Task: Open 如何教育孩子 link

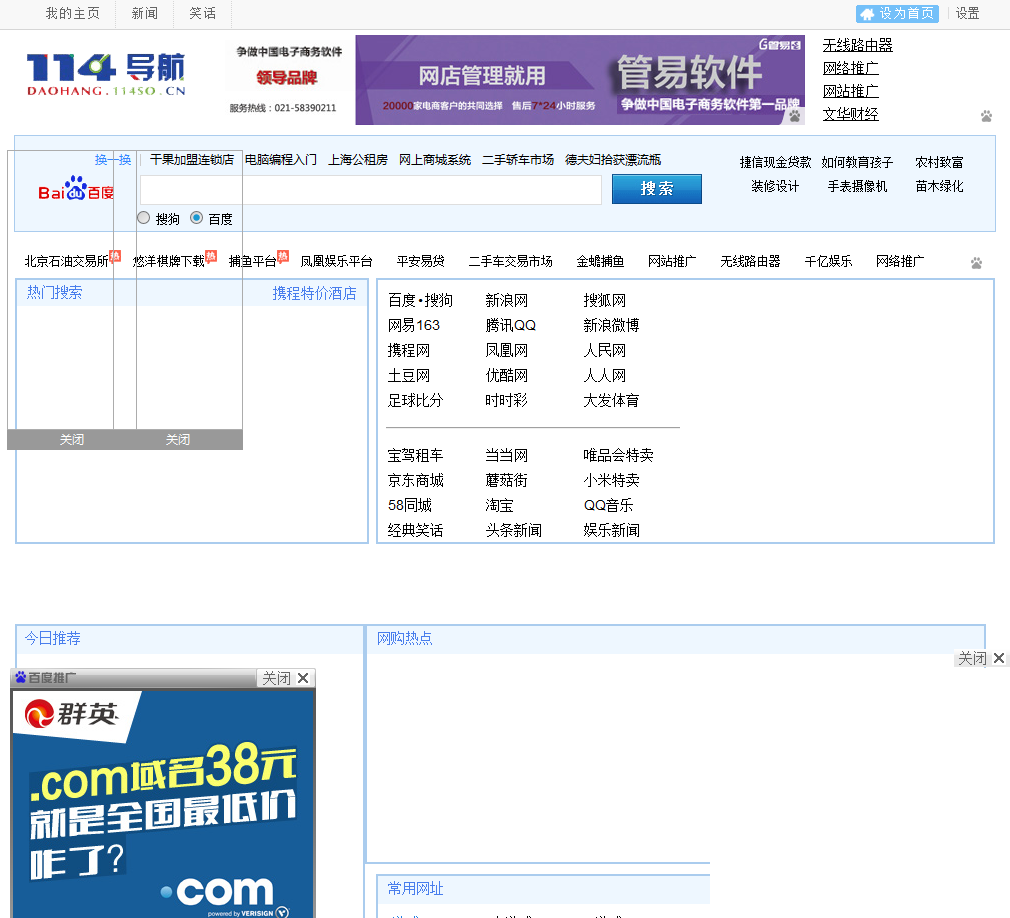Action: [857, 162]
